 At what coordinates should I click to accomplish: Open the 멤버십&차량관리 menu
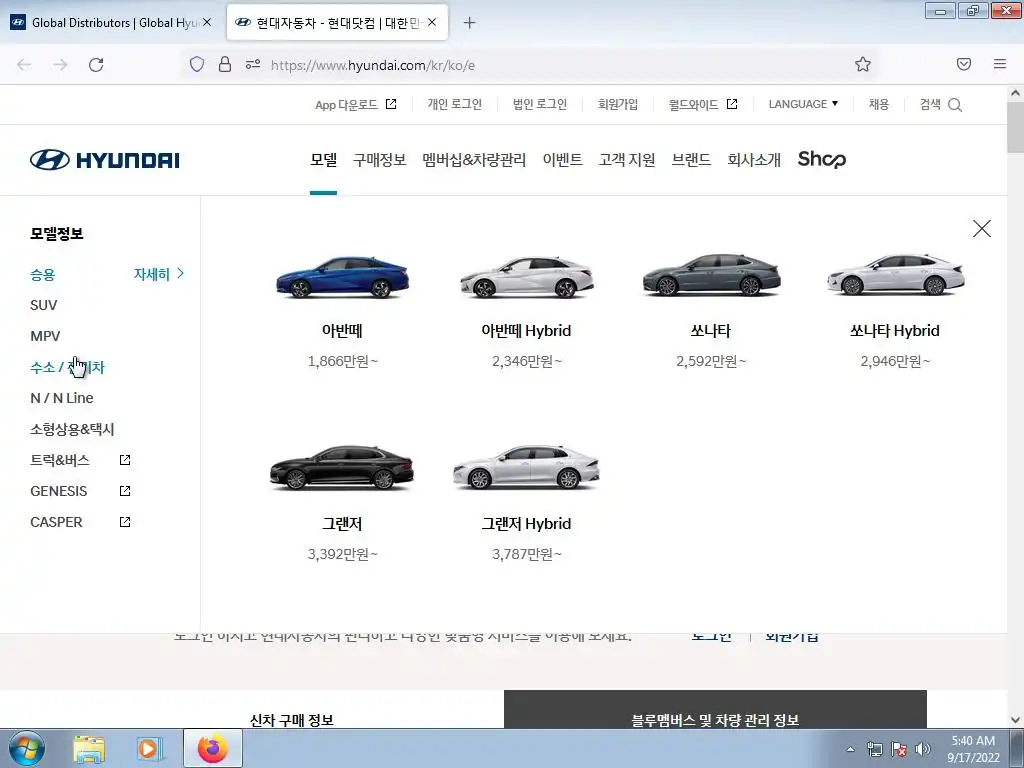point(474,159)
